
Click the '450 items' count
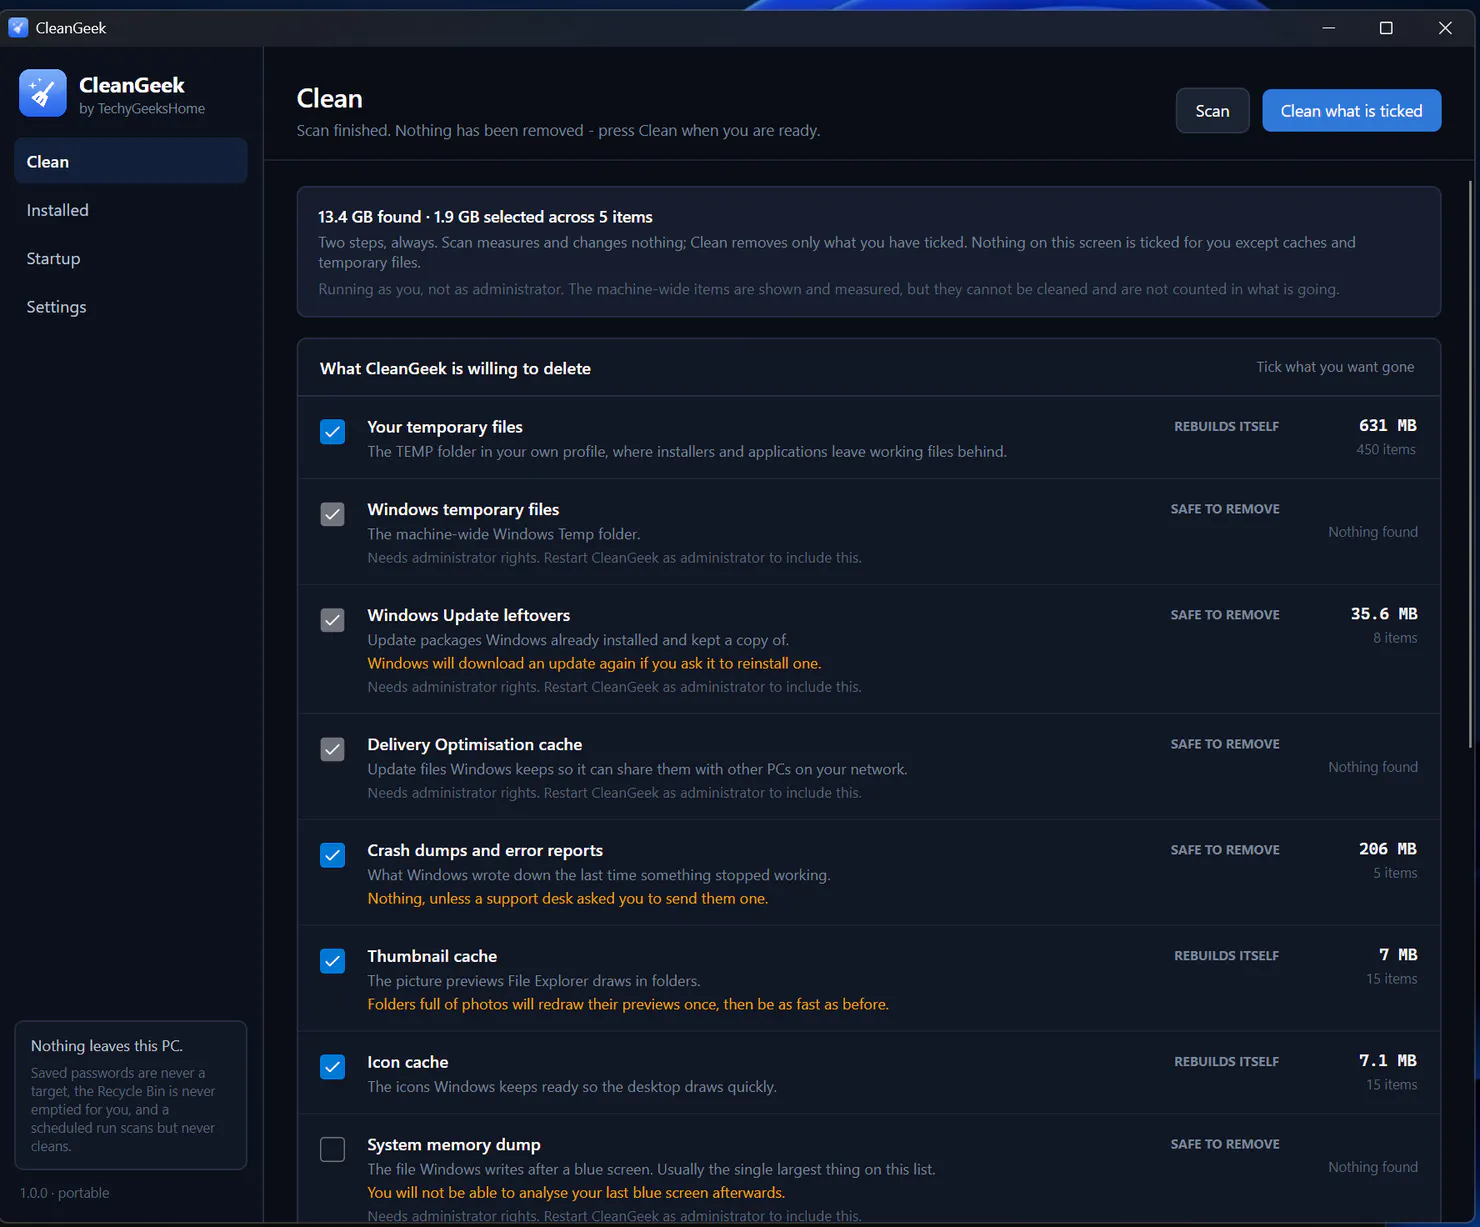(x=1386, y=449)
